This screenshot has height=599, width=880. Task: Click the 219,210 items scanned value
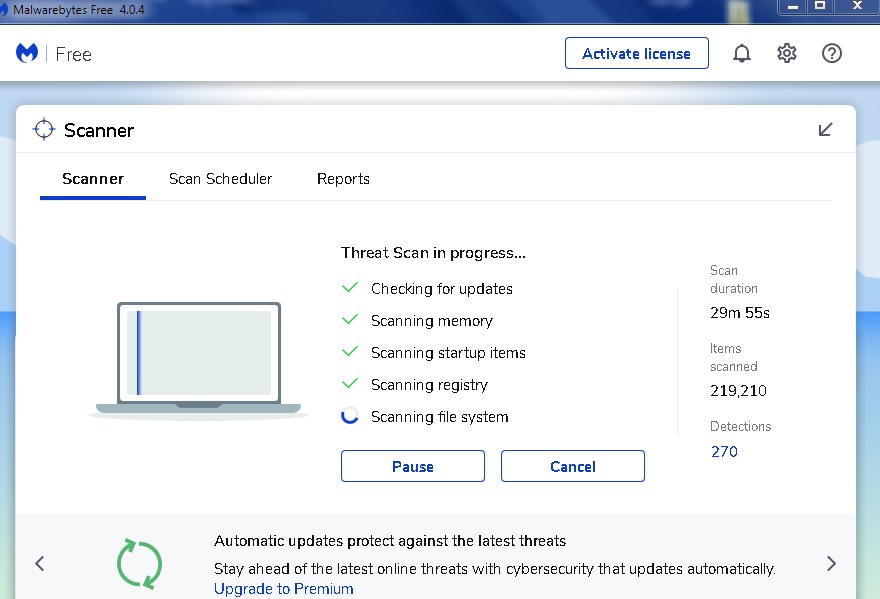738,391
